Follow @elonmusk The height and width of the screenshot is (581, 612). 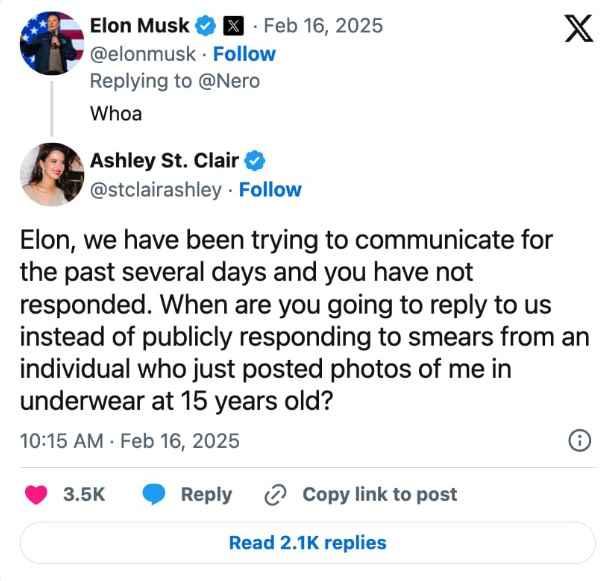click(244, 54)
